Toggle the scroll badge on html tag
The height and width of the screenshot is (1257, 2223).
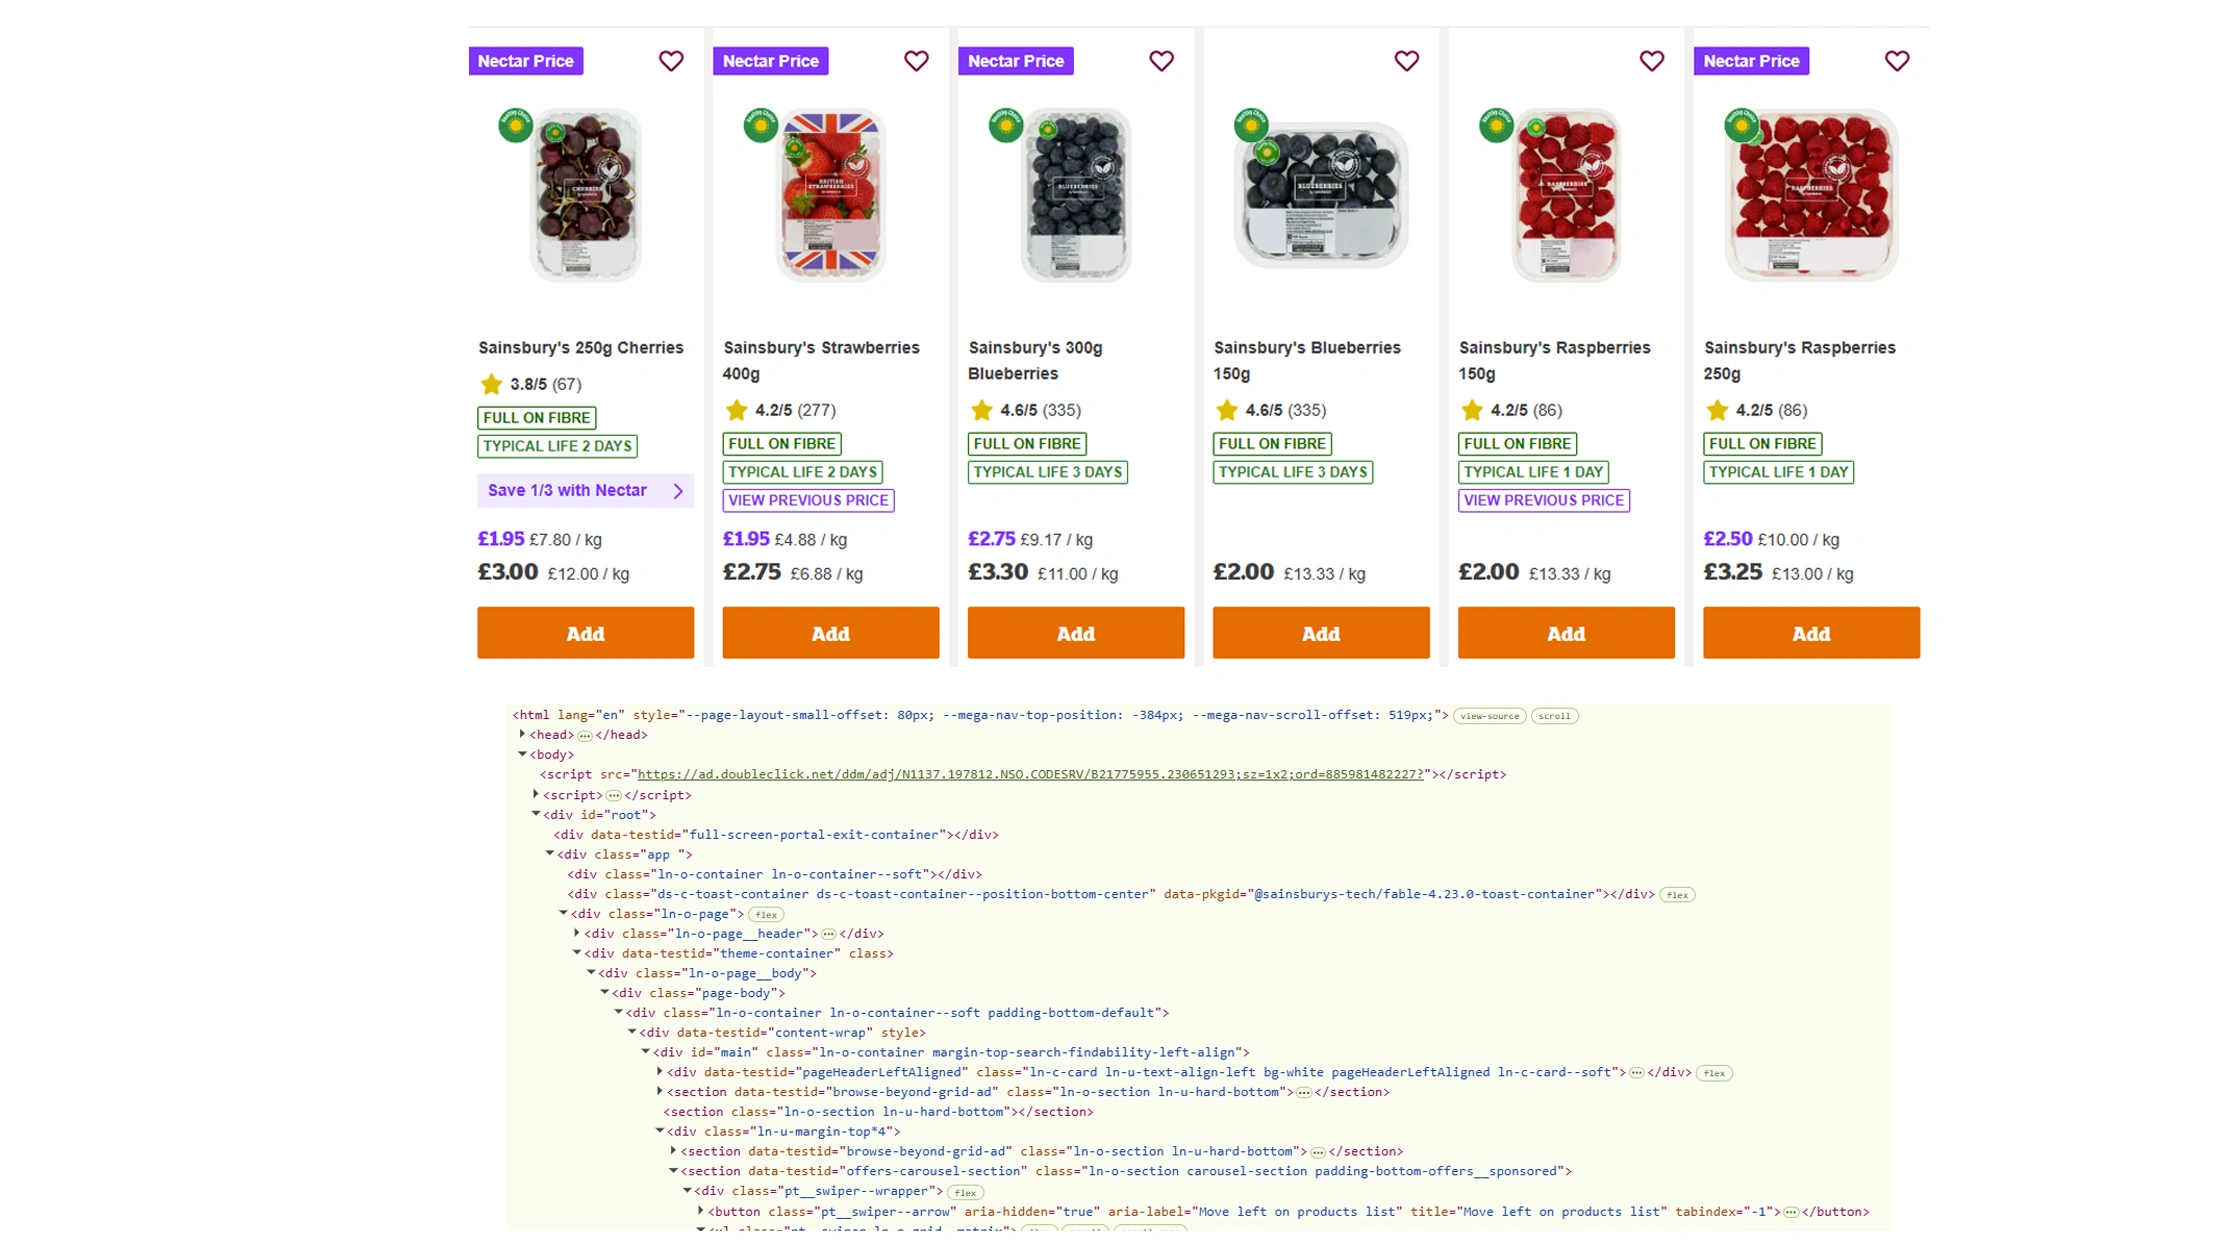(1554, 716)
